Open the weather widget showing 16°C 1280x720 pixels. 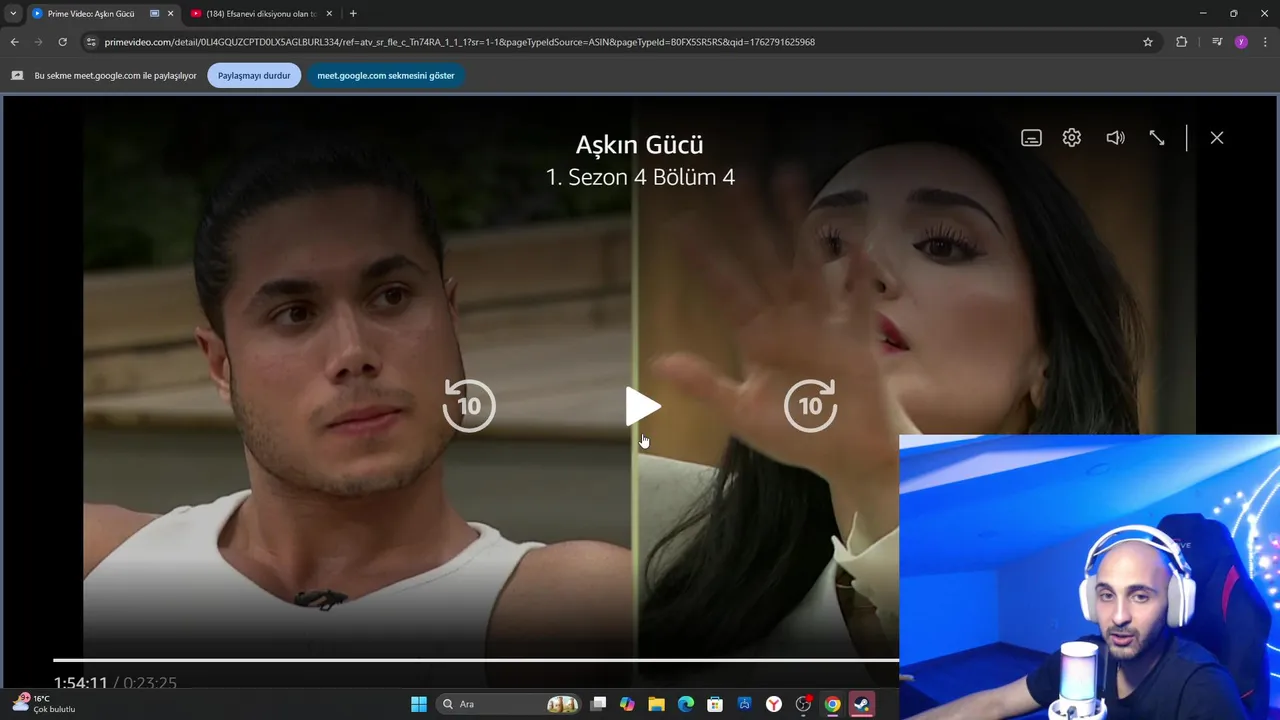[x=44, y=704]
